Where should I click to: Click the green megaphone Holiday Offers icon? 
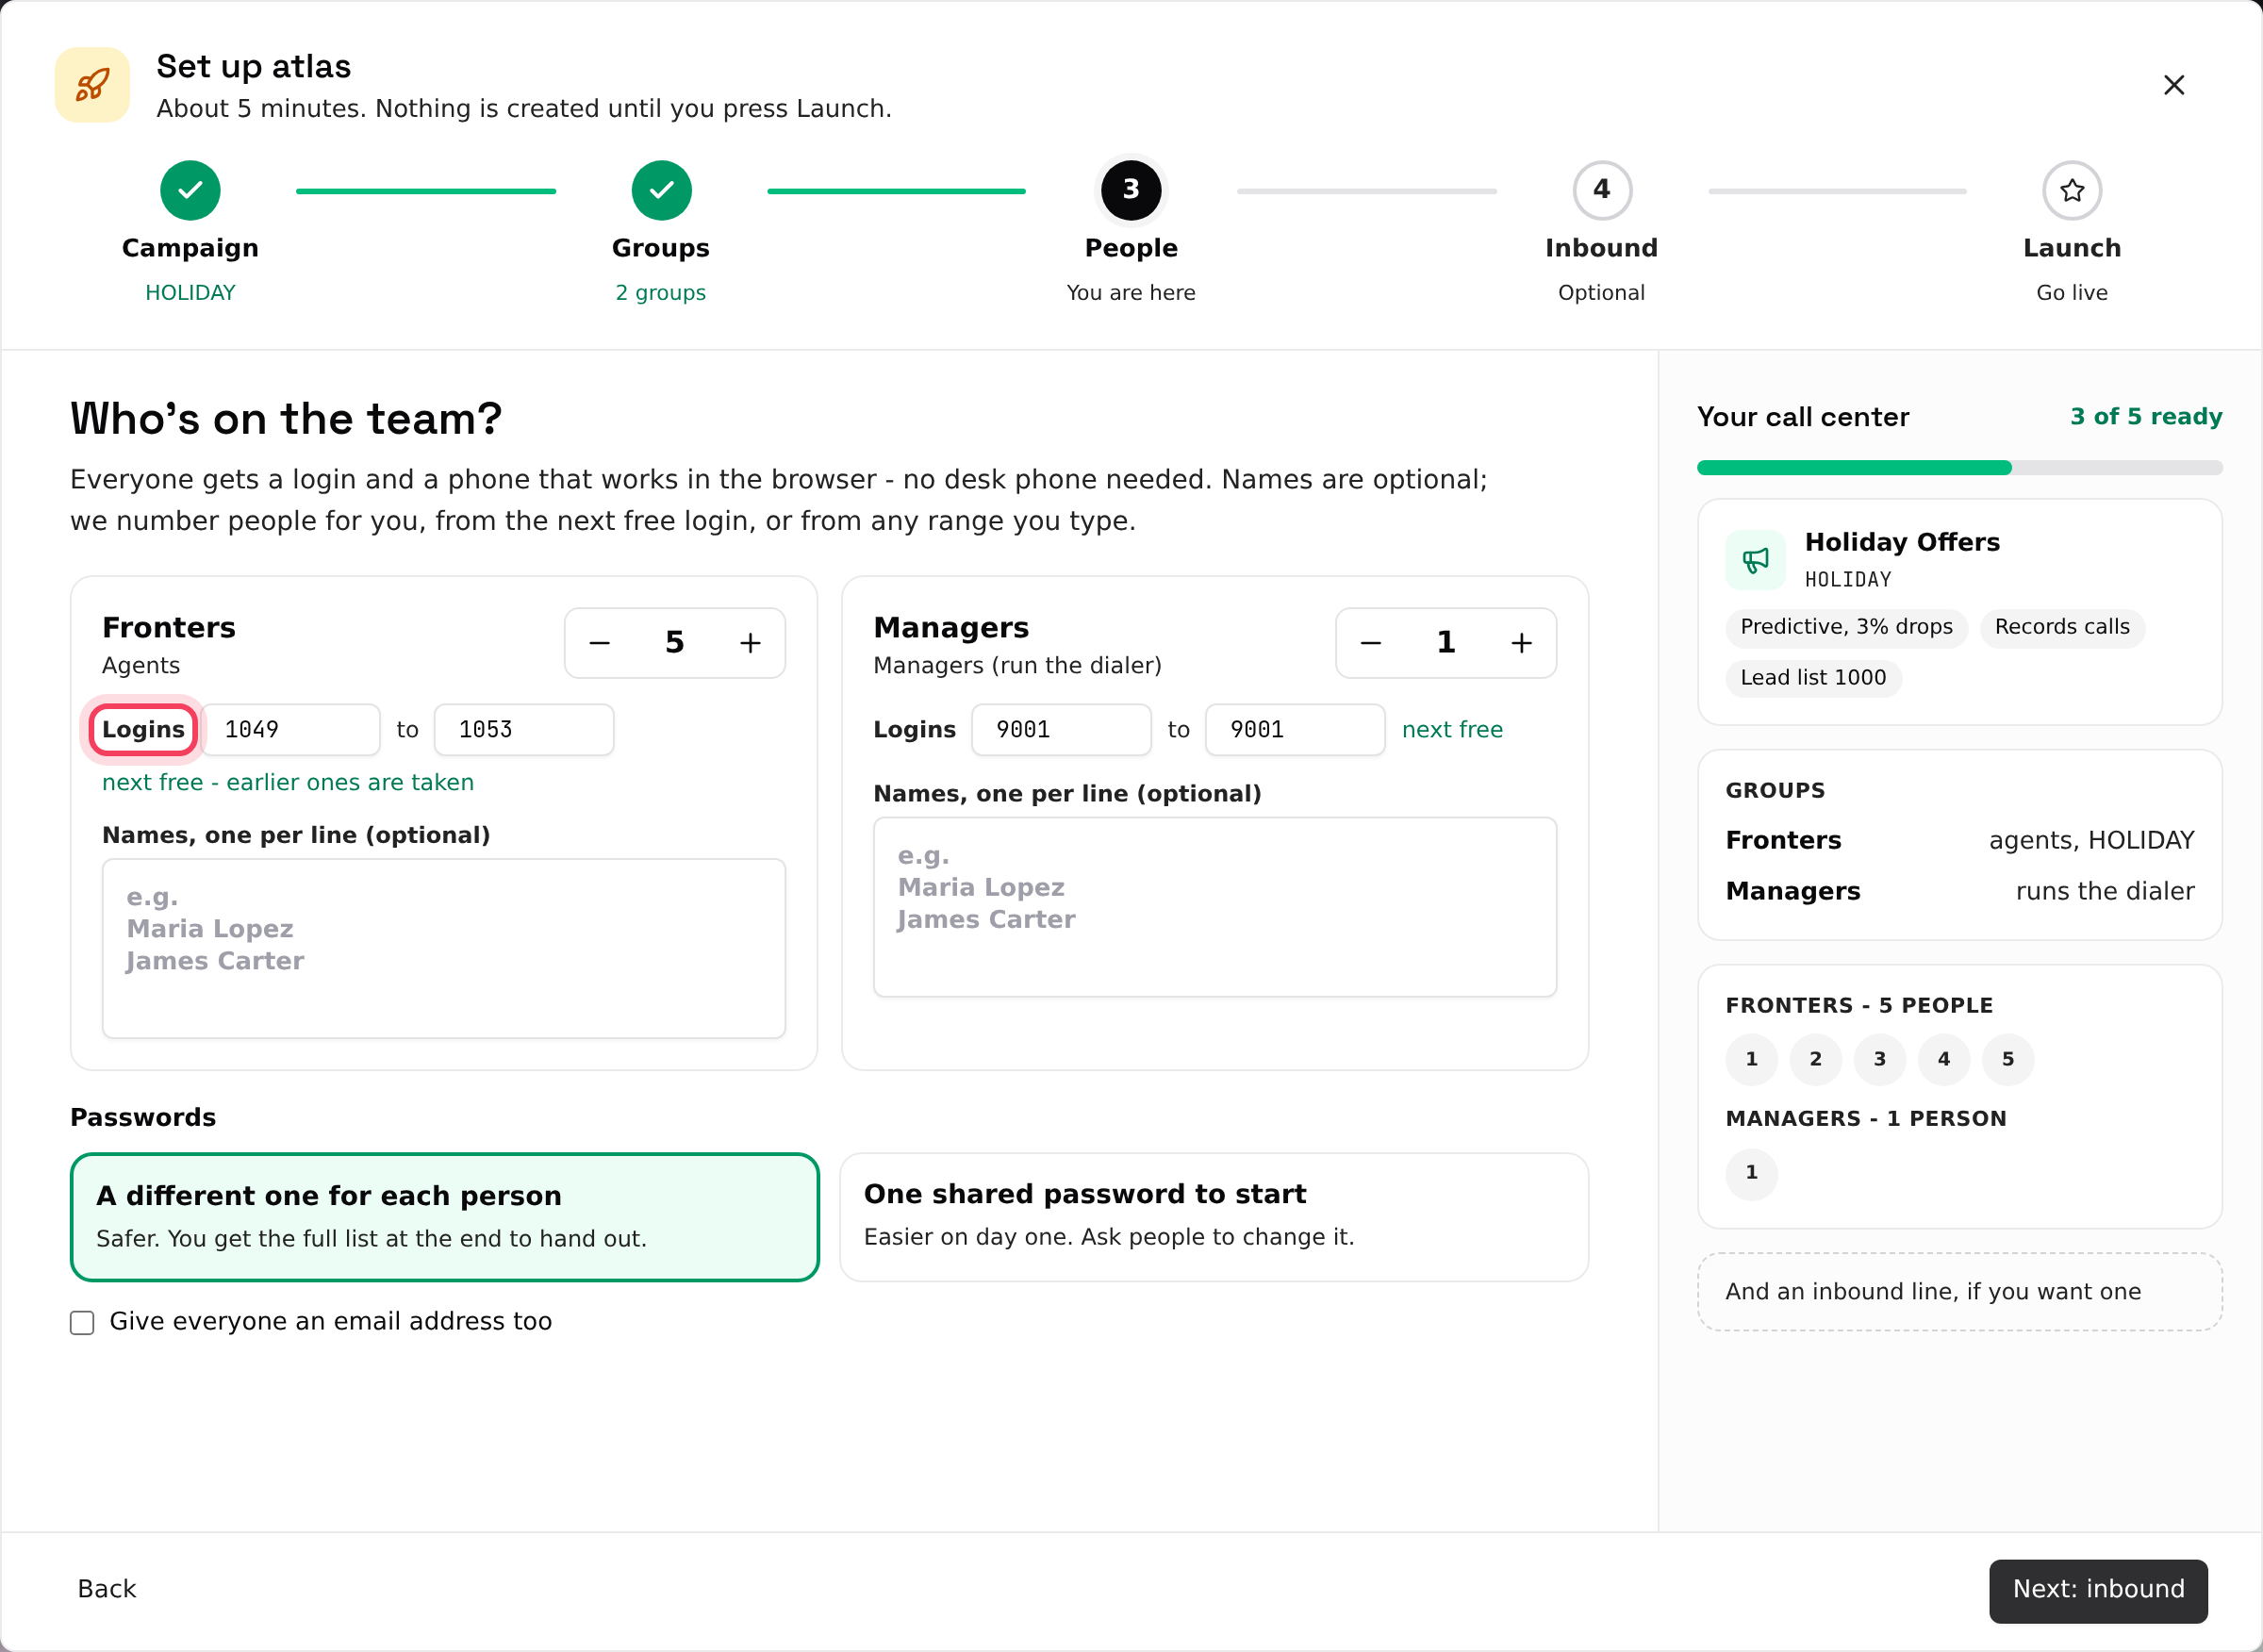1755,560
